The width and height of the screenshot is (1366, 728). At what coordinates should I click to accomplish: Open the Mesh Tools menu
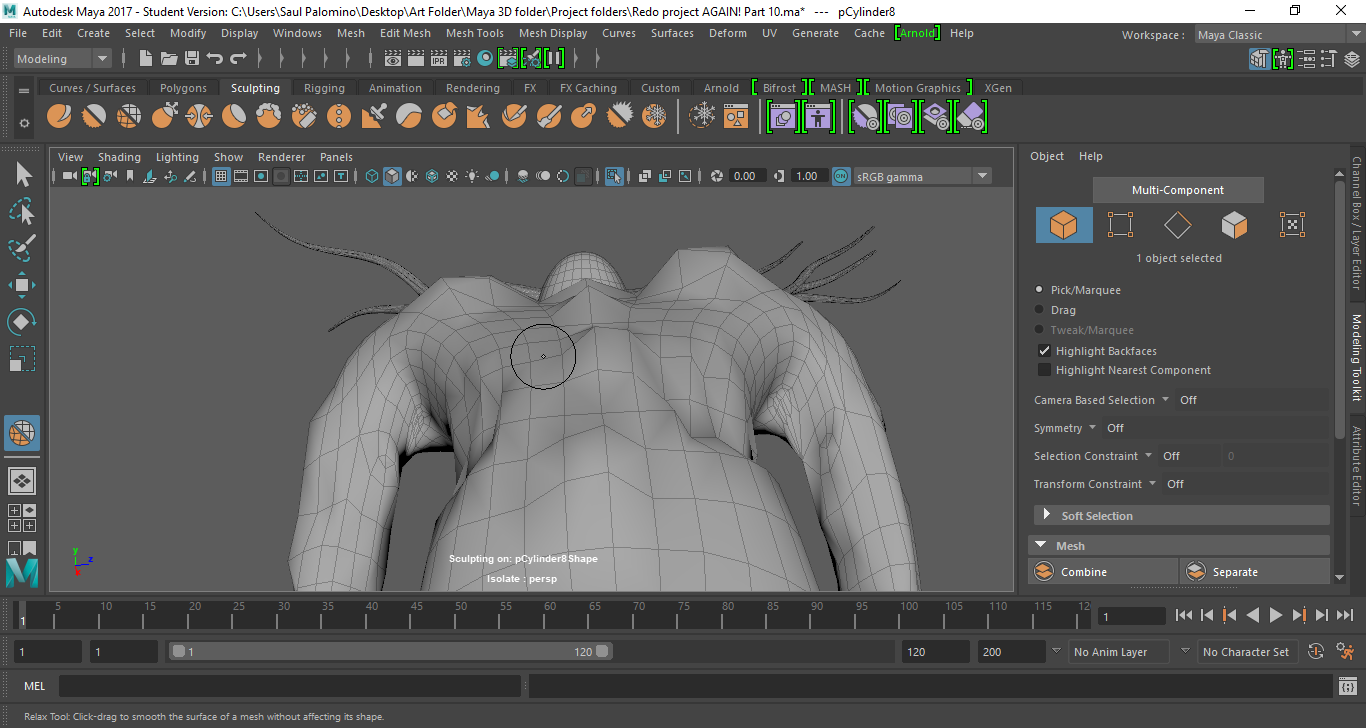pos(474,33)
